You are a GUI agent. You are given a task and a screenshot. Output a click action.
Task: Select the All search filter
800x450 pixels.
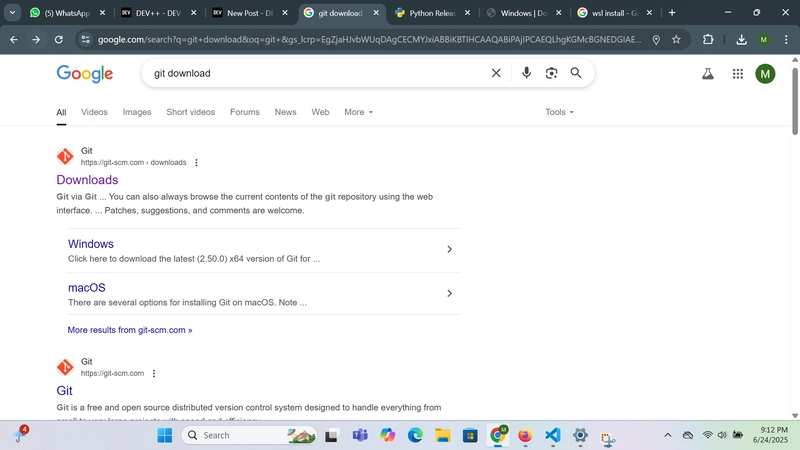(x=61, y=112)
